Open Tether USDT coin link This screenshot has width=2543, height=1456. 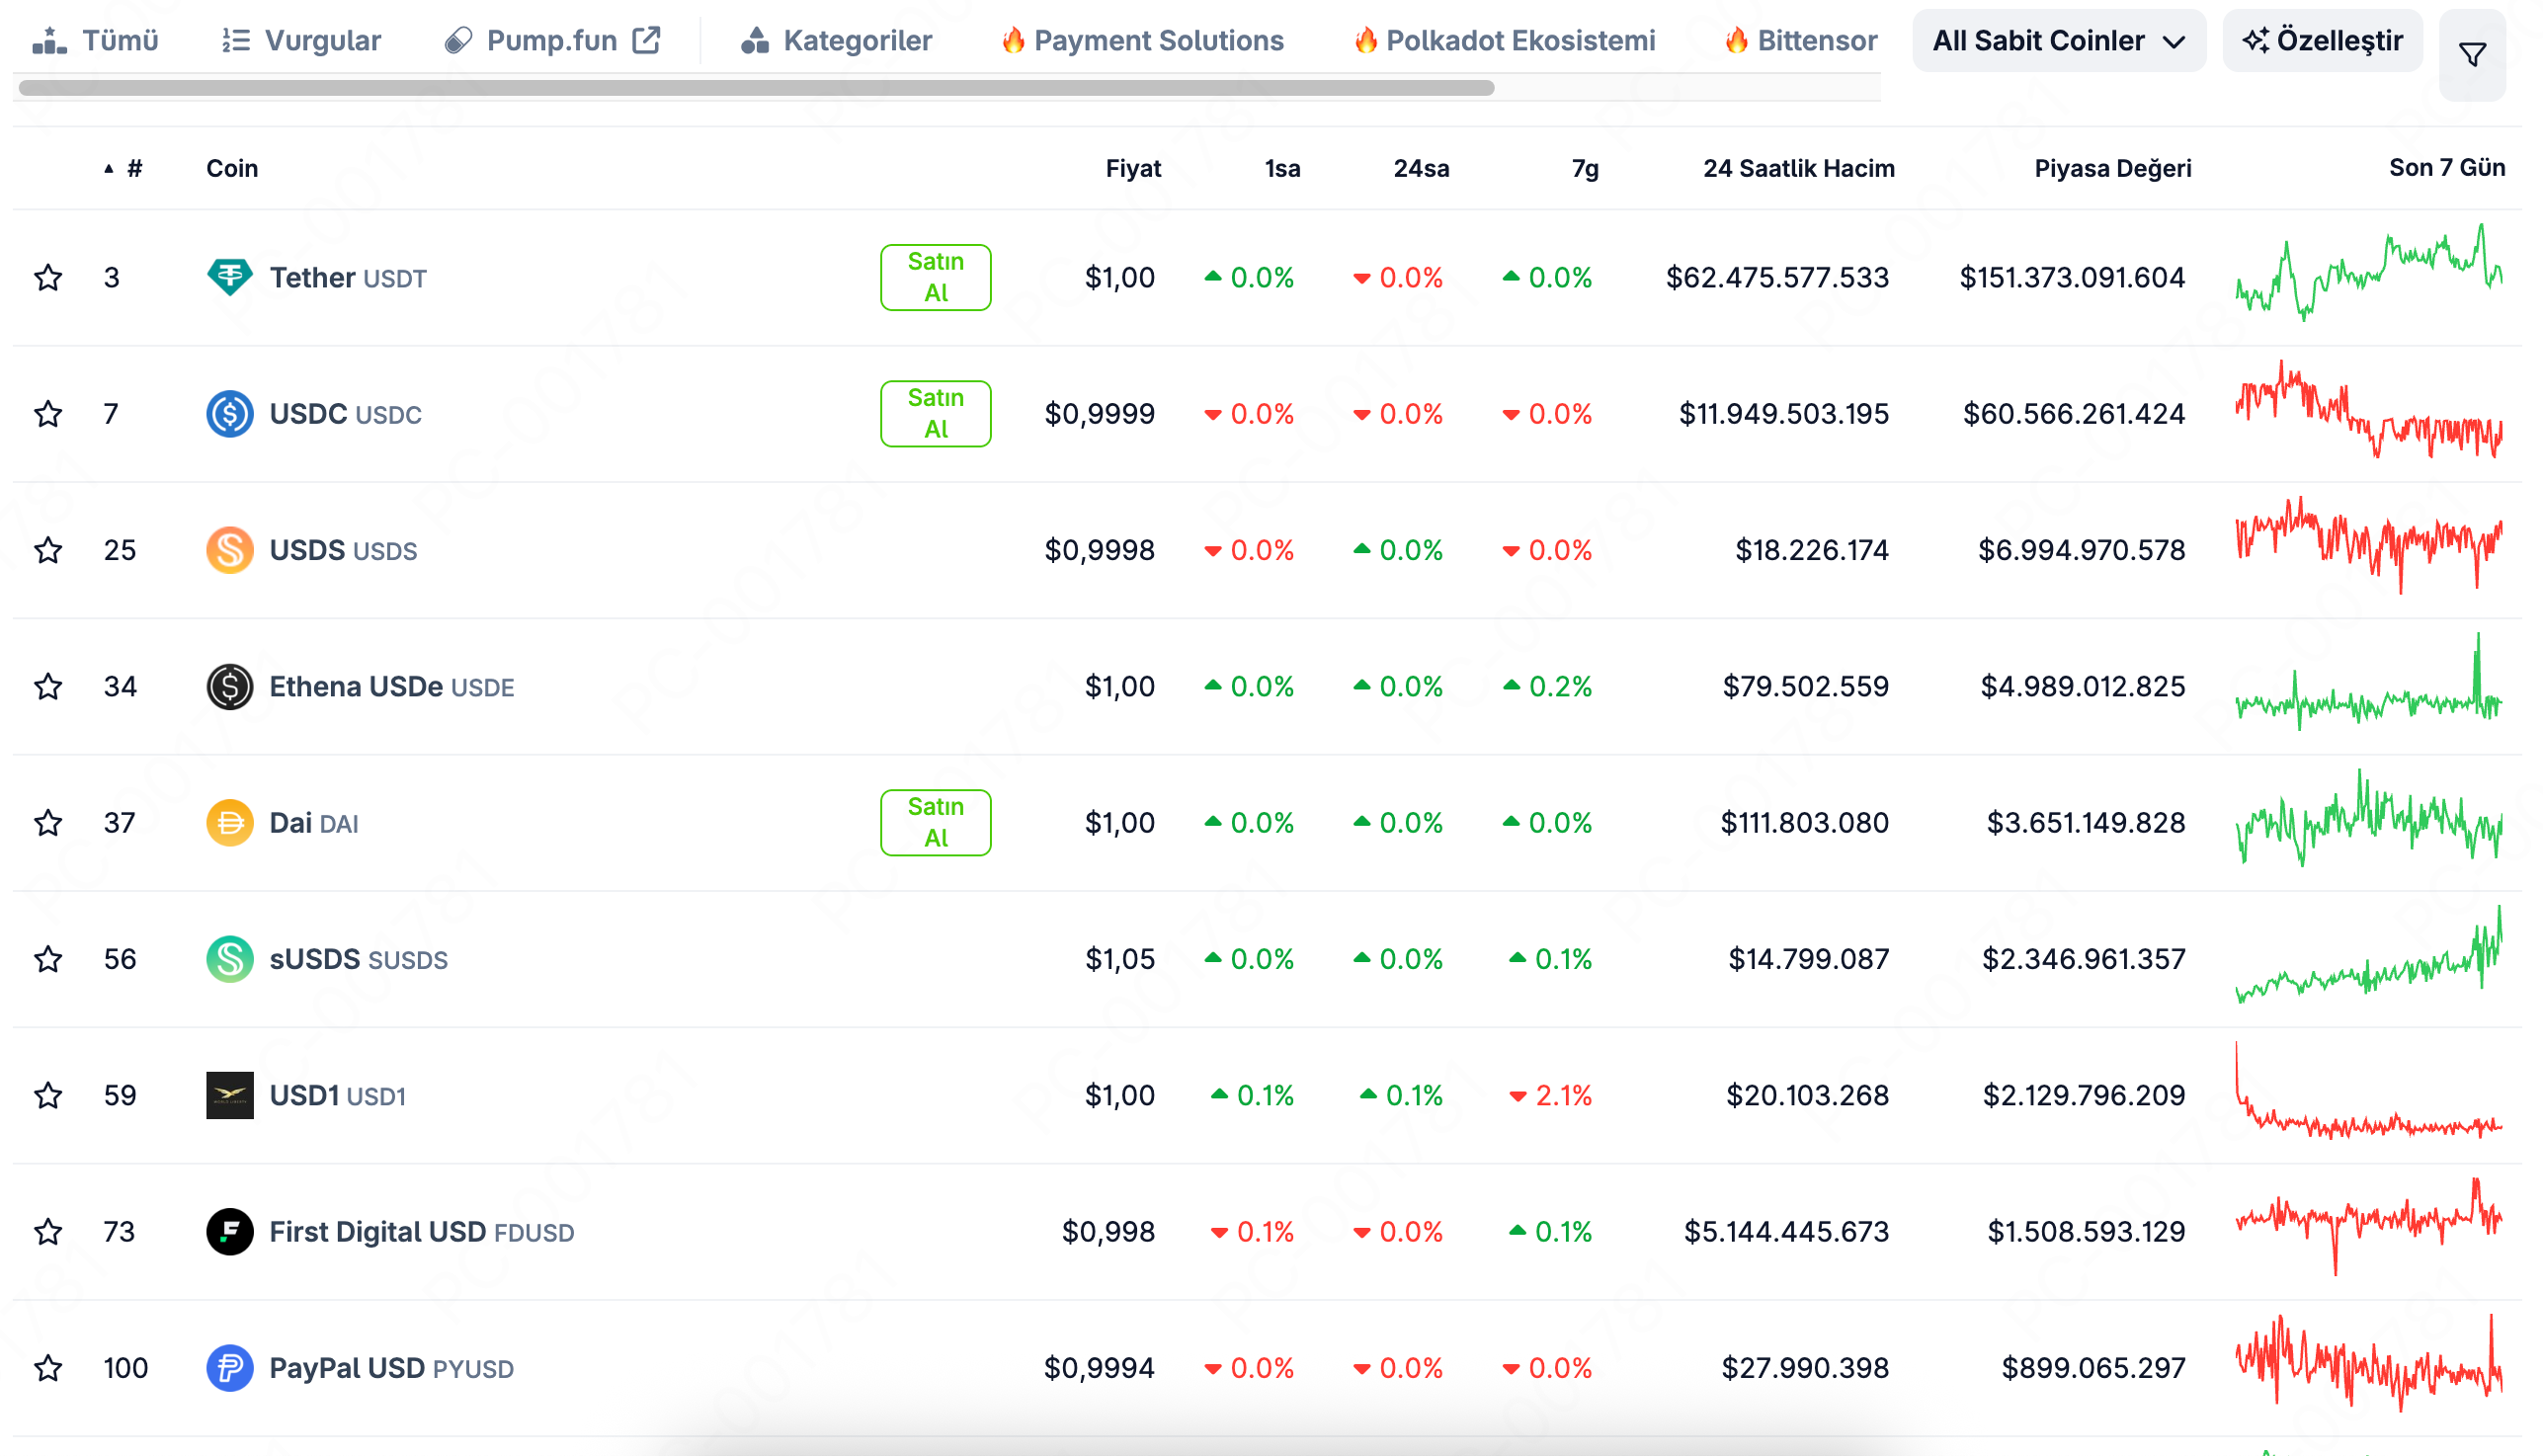[347, 277]
